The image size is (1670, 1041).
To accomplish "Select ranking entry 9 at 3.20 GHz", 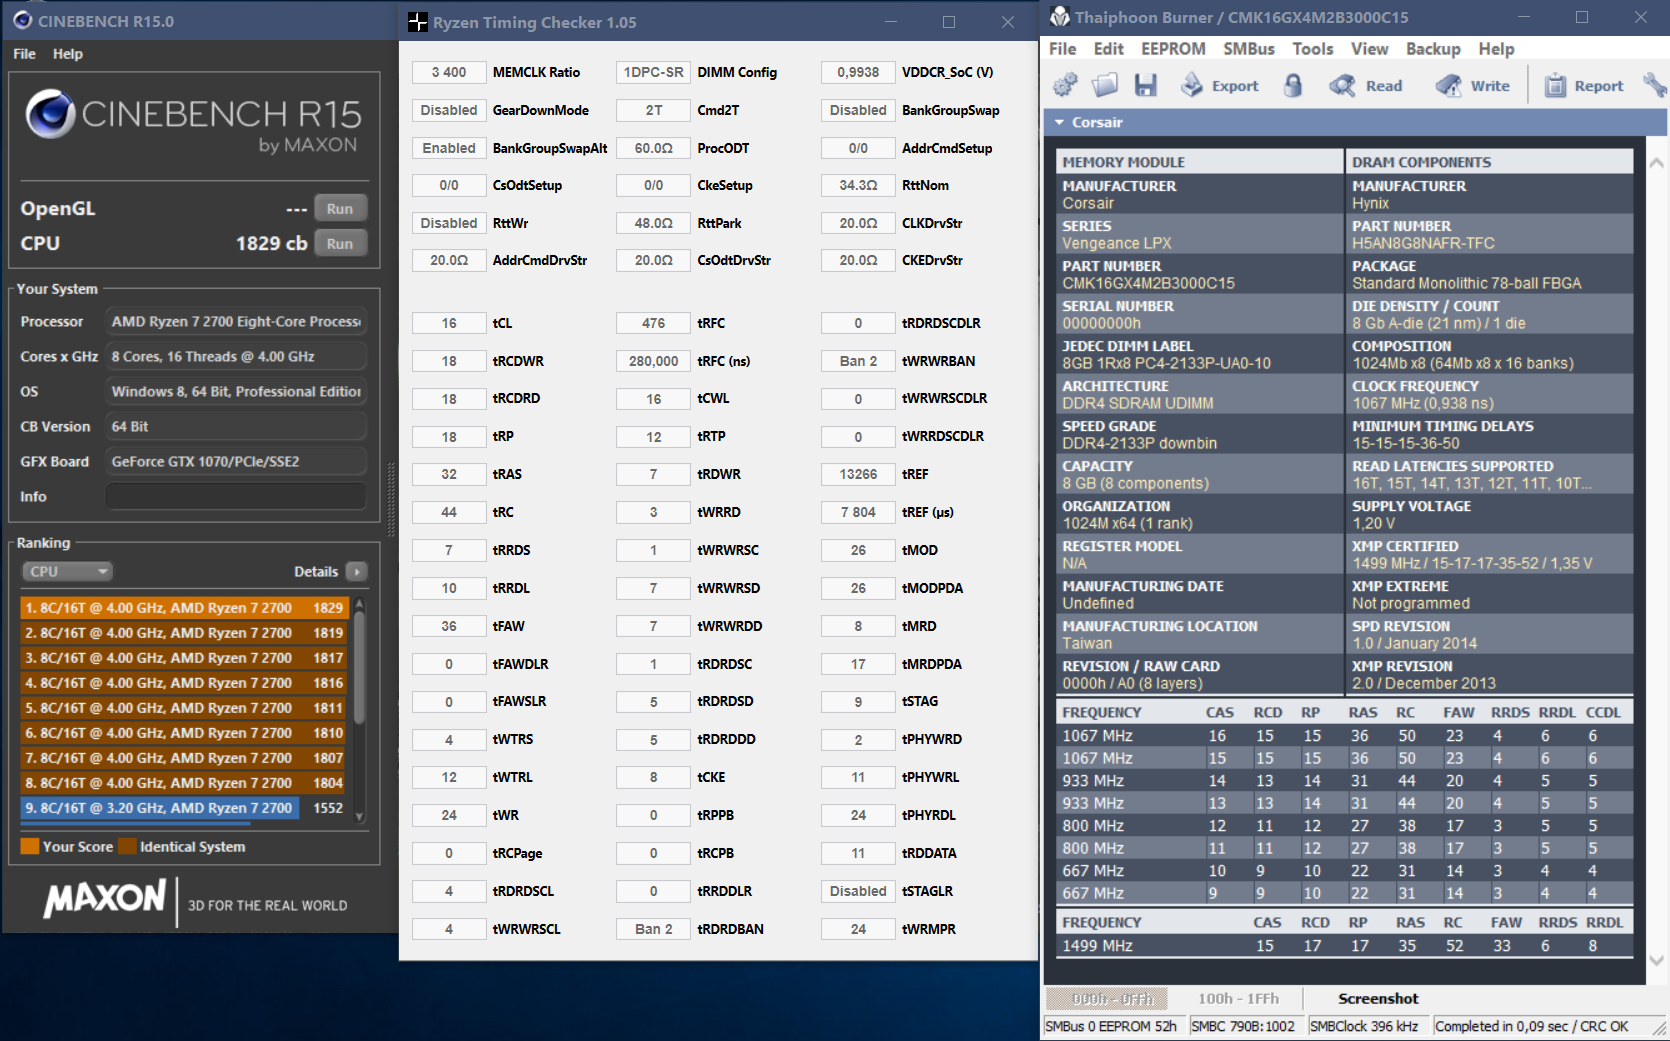I will 184,808.
